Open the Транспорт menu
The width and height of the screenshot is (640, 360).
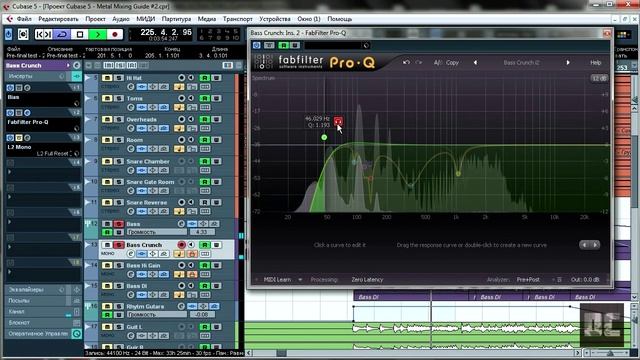238,19
